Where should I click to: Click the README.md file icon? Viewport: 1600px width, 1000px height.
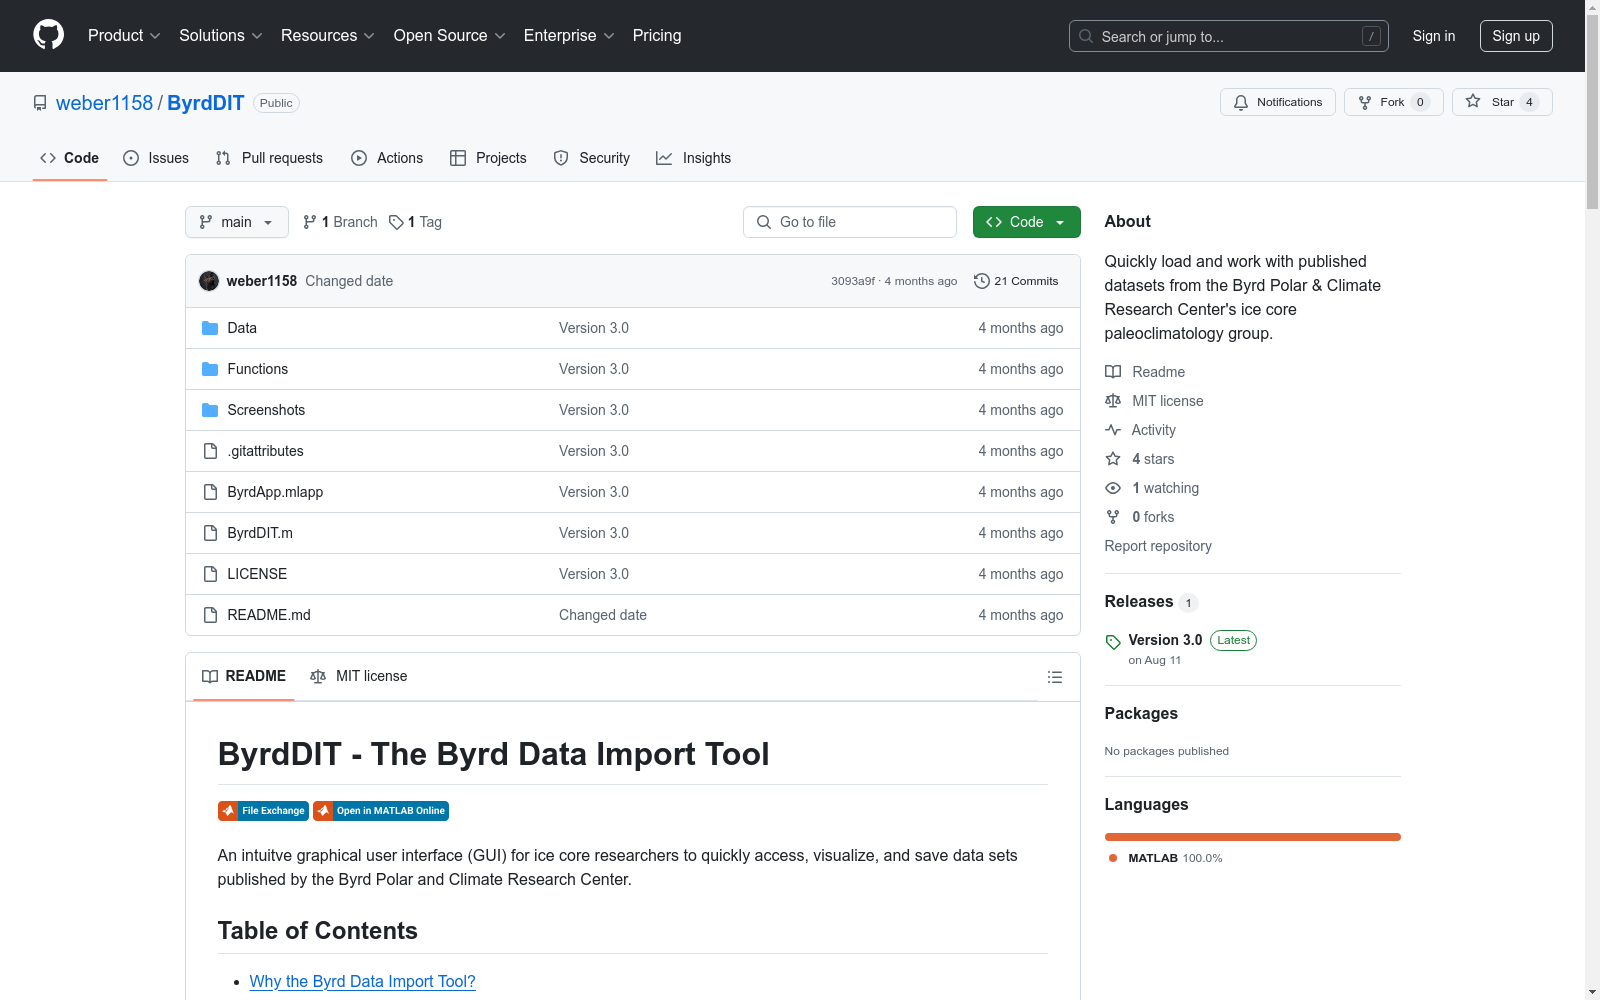coord(210,615)
